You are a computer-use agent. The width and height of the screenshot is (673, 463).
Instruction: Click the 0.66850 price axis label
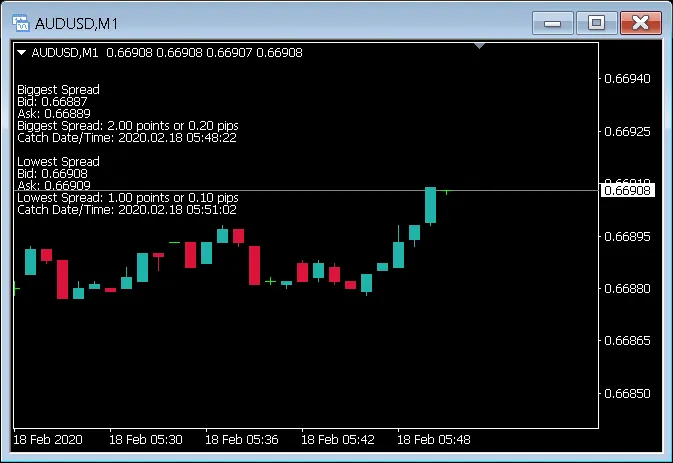(629, 393)
